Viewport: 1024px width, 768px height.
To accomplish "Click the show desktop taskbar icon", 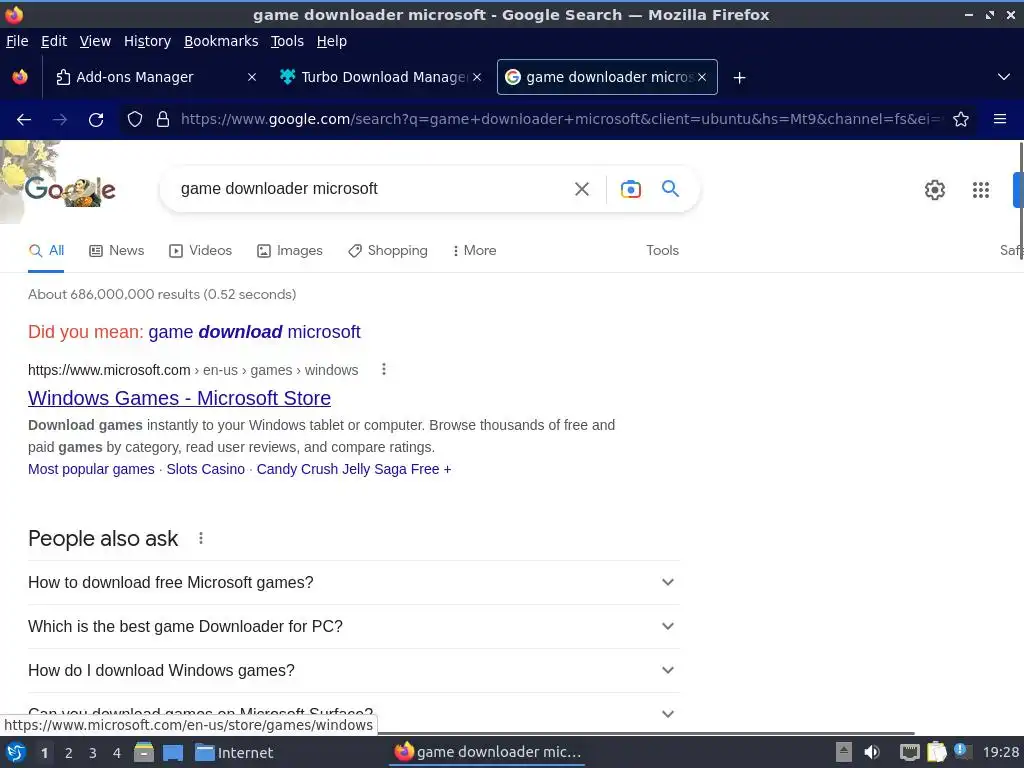I will [x=173, y=752].
